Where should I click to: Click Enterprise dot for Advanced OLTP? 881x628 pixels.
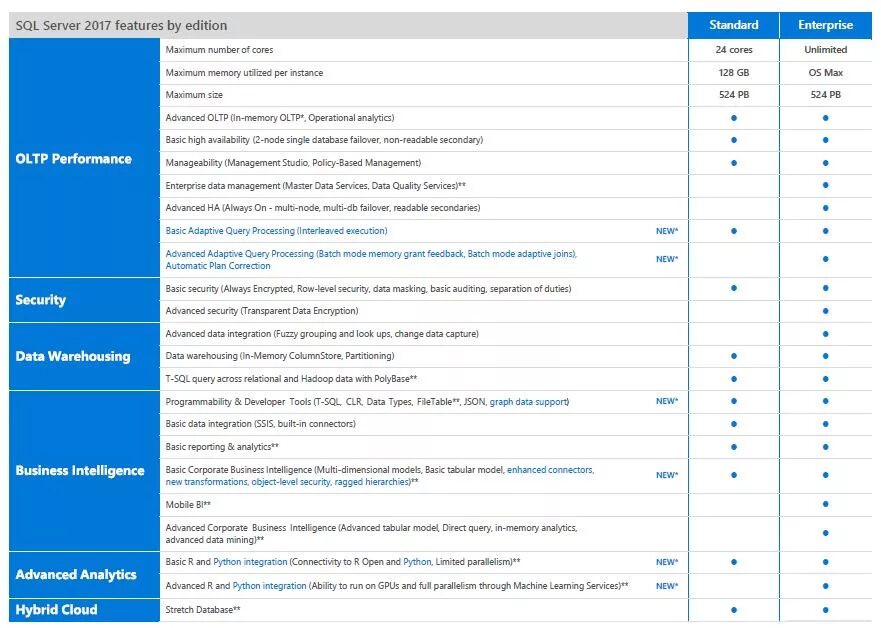point(825,118)
